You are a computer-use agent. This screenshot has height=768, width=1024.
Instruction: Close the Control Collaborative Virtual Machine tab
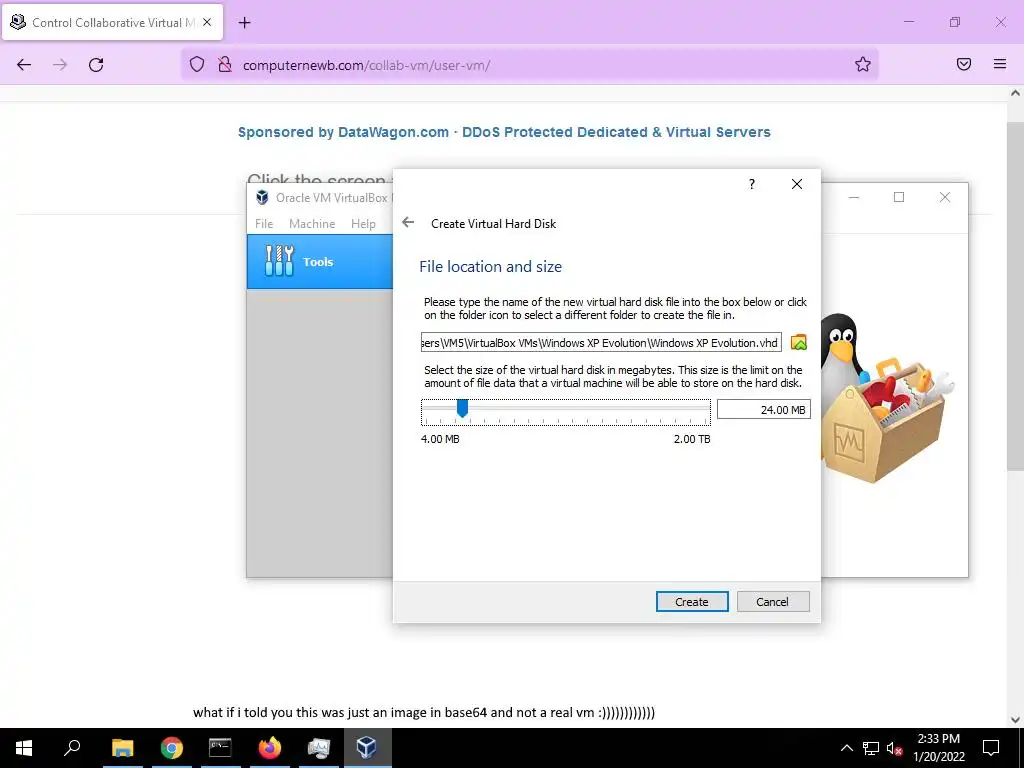(x=207, y=22)
